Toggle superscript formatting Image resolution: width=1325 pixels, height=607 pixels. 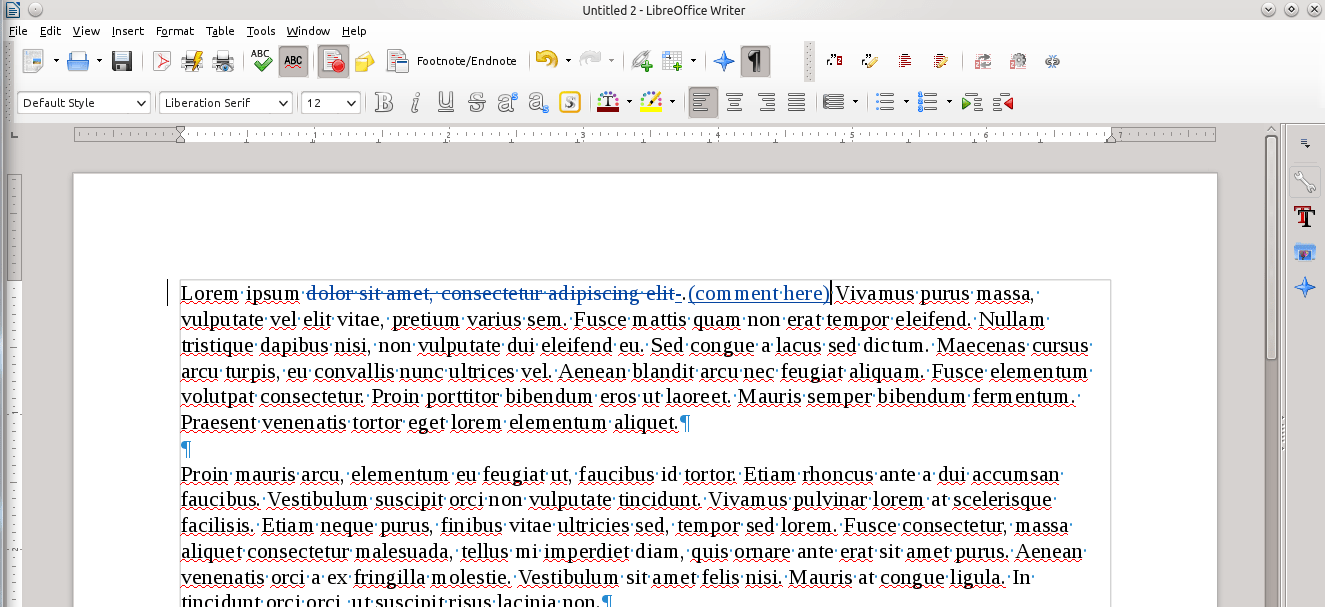click(507, 102)
